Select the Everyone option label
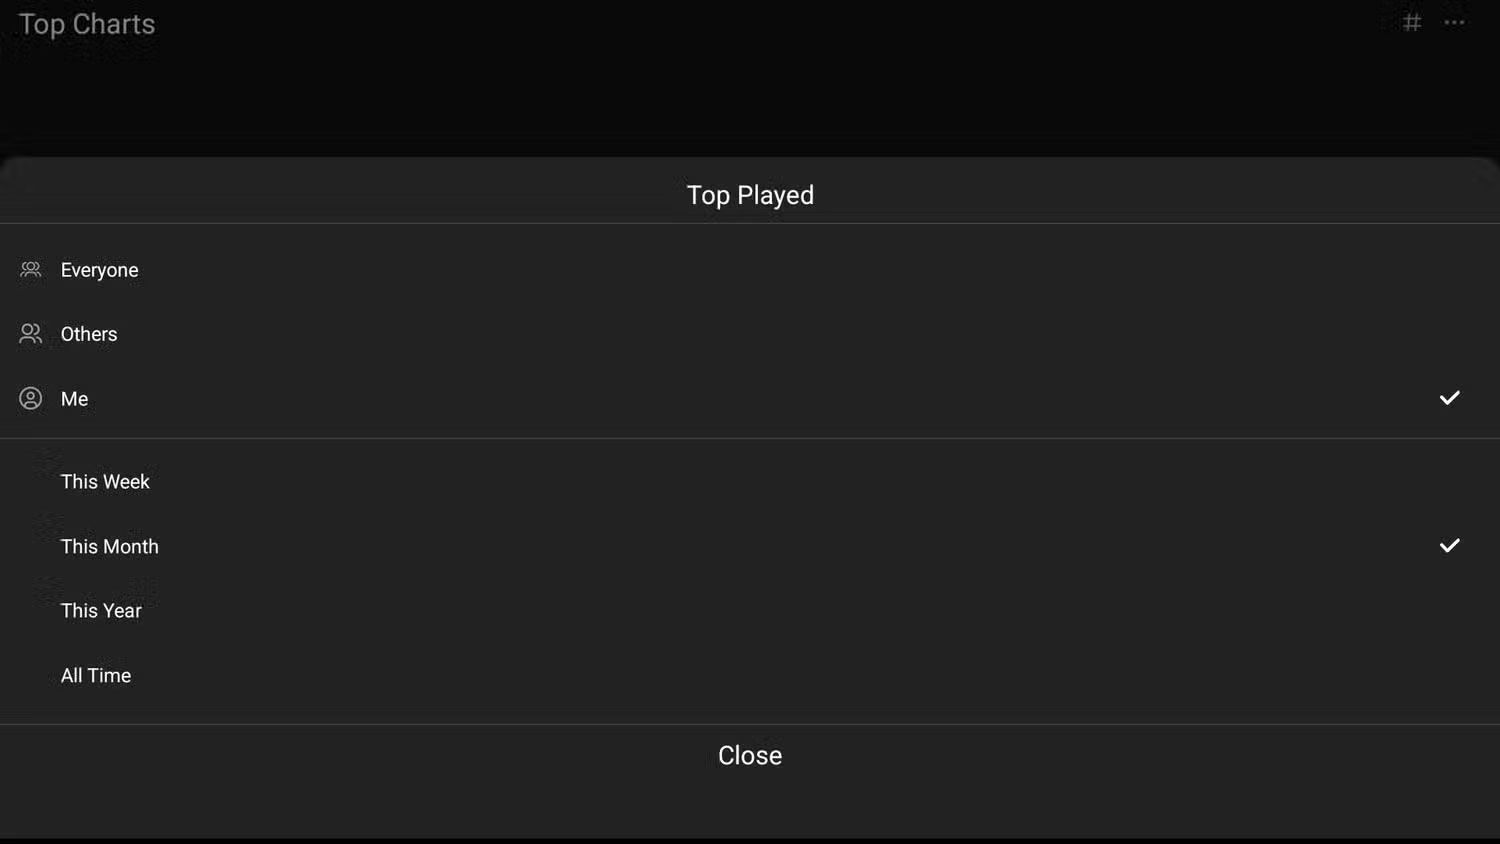 point(99,270)
